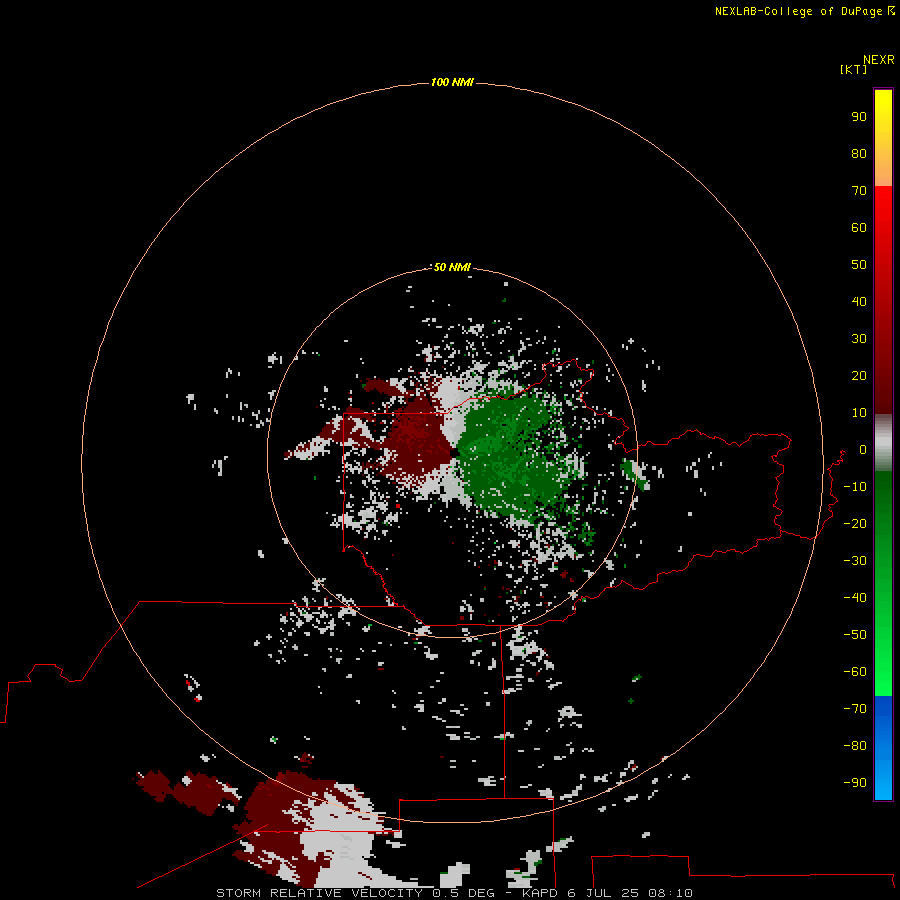Click the positive 70 knot scale label

[x=859, y=191]
